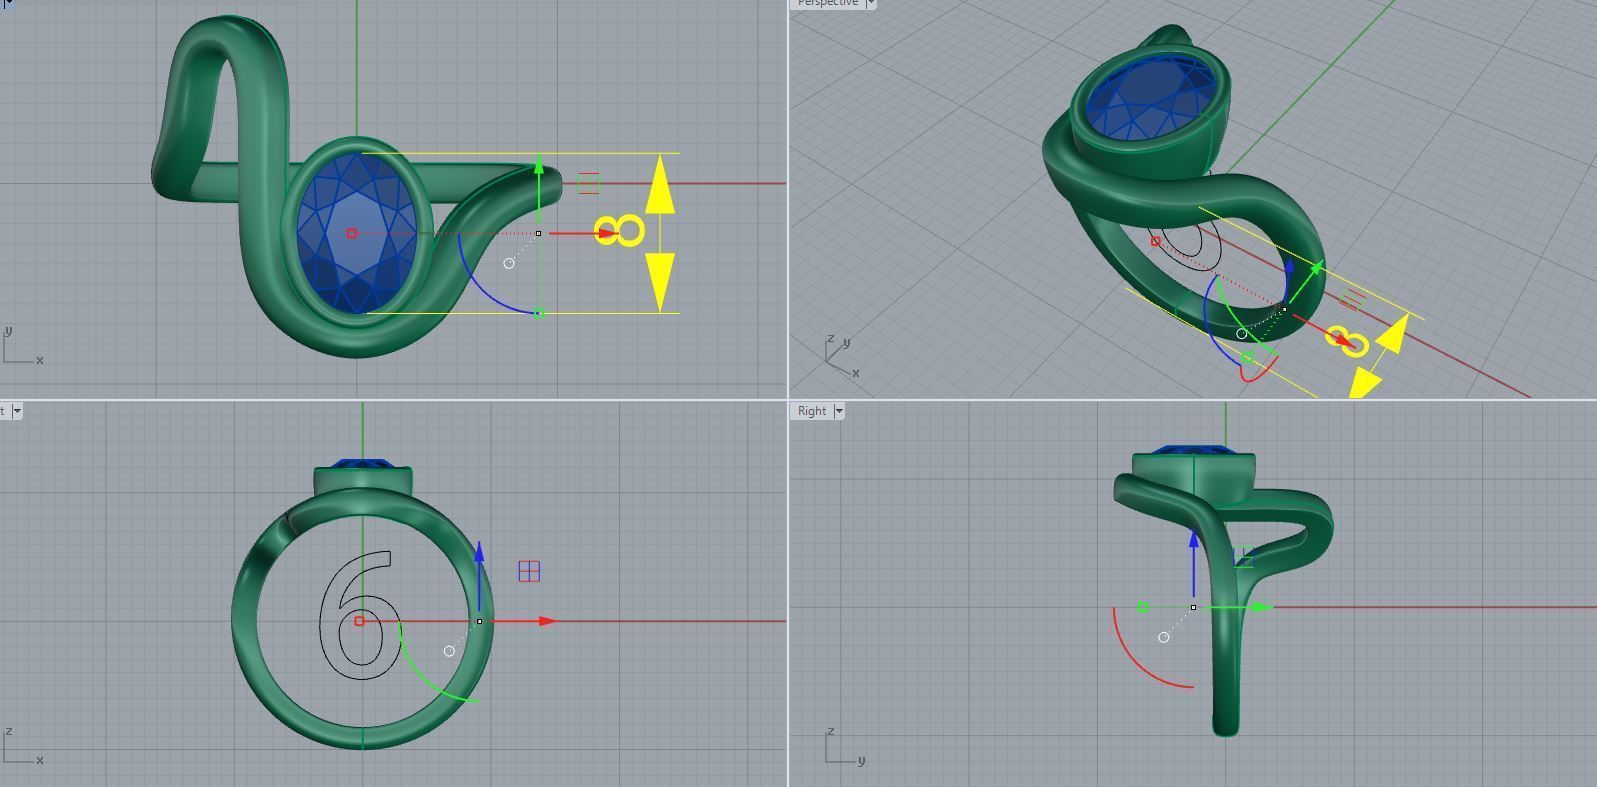Select red scale square handle in Top view
The width and height of the screenshot is (1597, 787).
(x=351, y=233)
